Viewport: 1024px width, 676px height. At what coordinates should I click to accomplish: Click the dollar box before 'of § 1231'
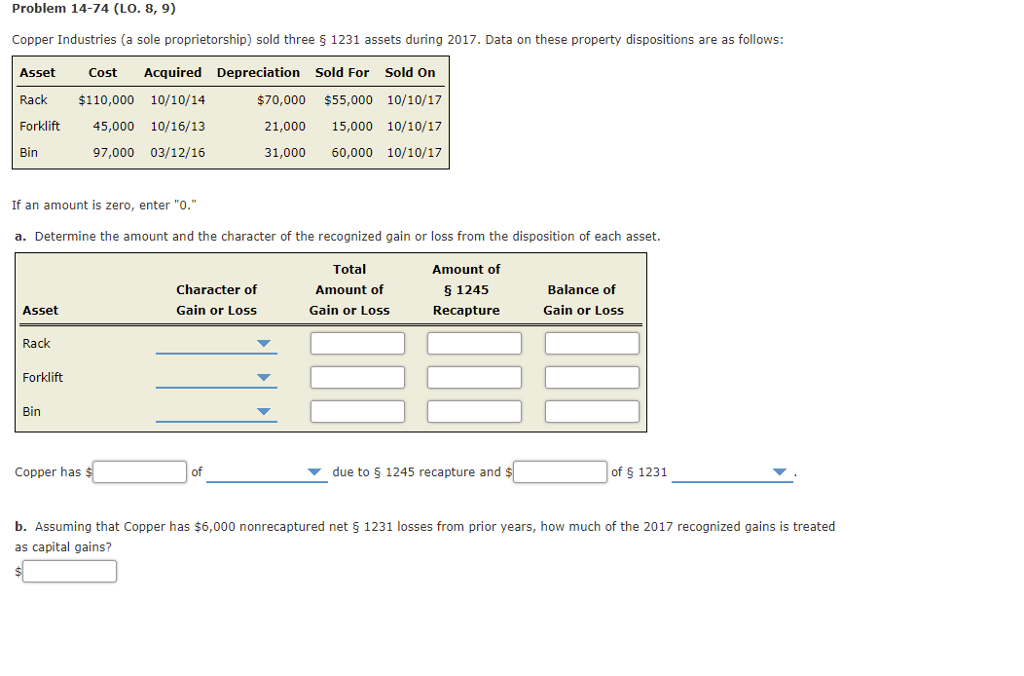click(x=560, y=471)
